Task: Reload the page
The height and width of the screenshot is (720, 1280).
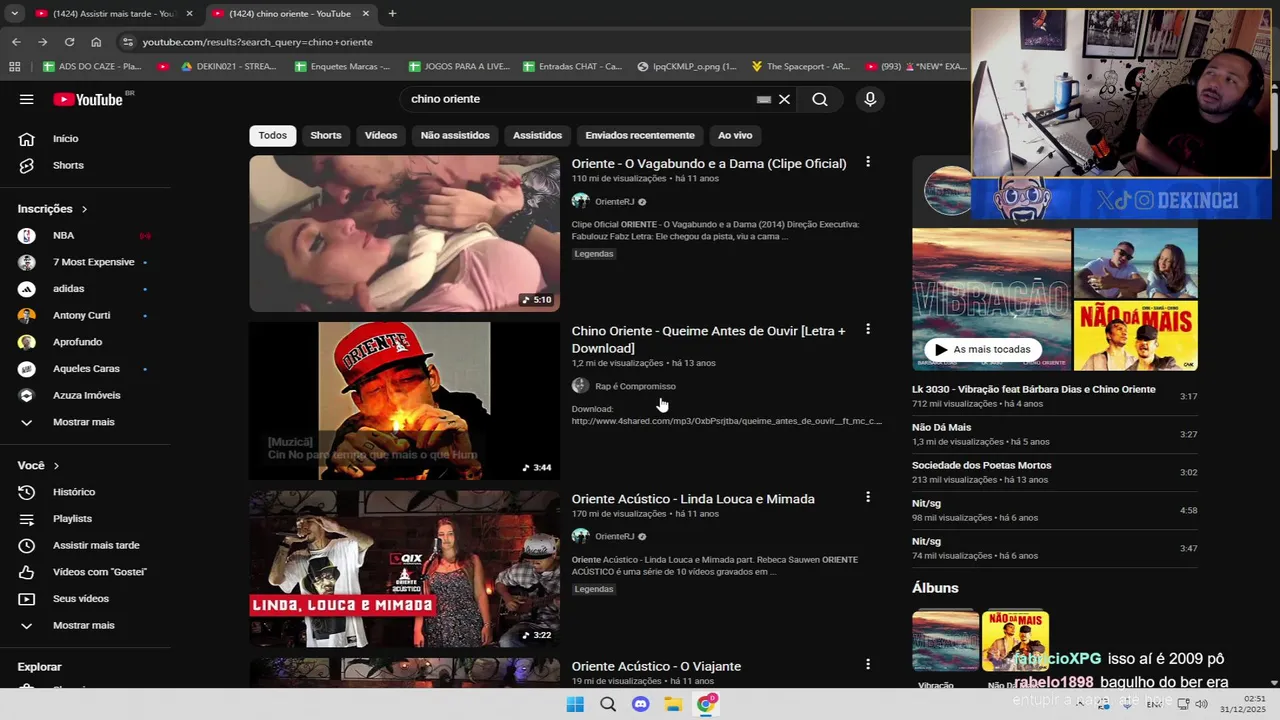Action: tap(69, 42)
